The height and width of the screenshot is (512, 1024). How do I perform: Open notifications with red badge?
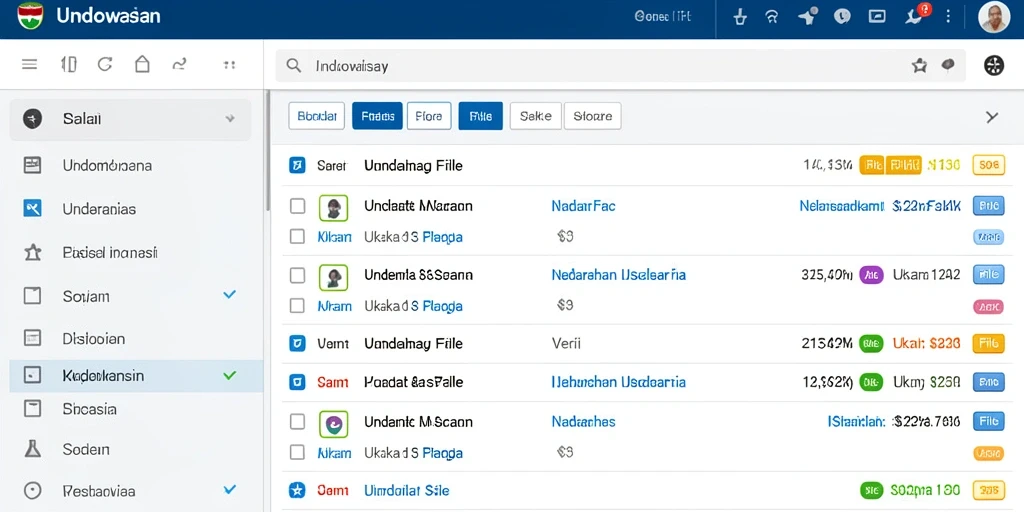(x=916, y=14)
